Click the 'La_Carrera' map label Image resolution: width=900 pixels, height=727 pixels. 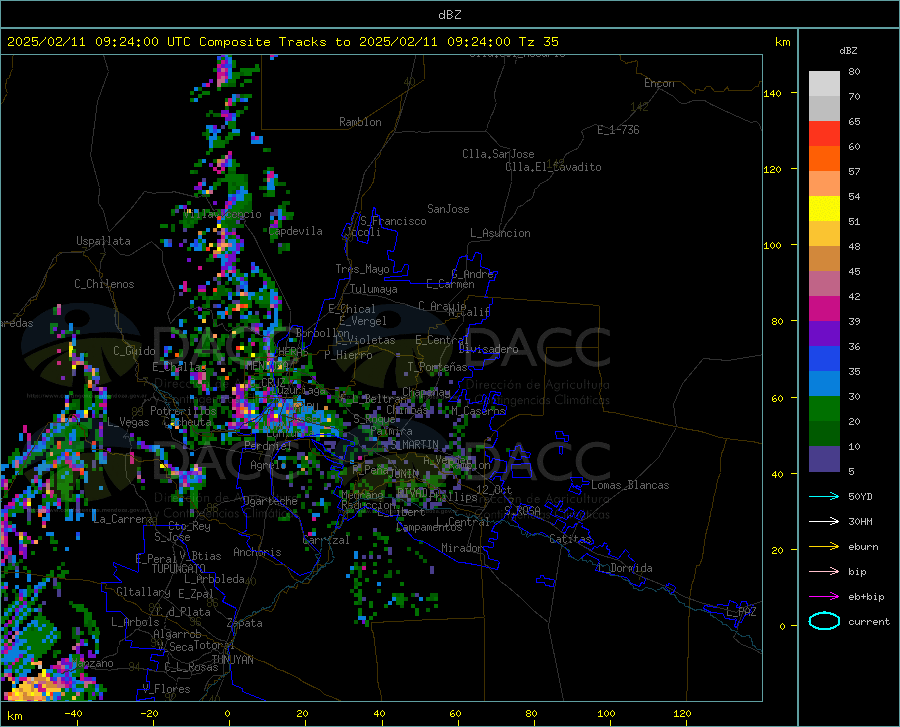[x=123, y=519]
